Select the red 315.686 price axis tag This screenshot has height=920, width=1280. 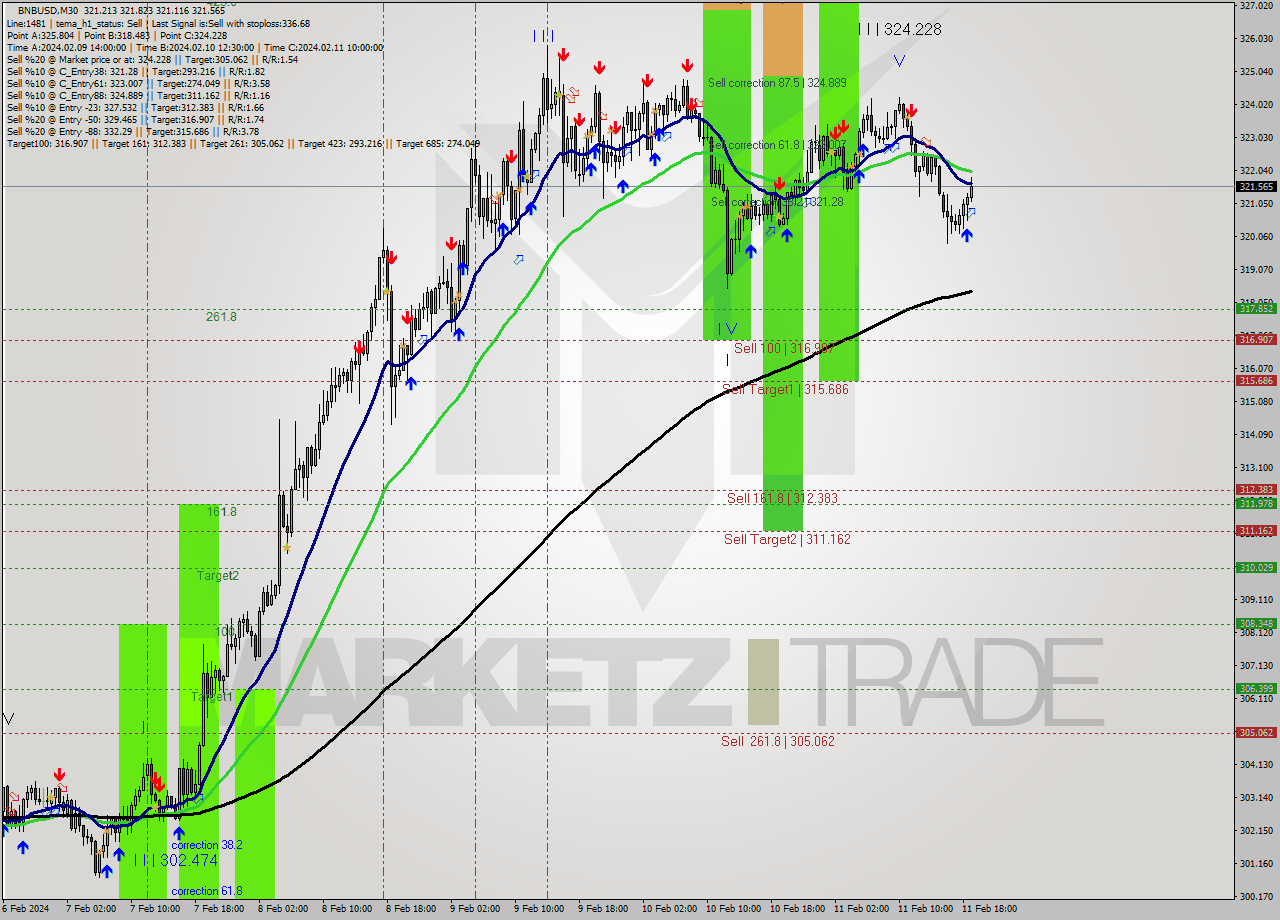tap(1256, 381)
